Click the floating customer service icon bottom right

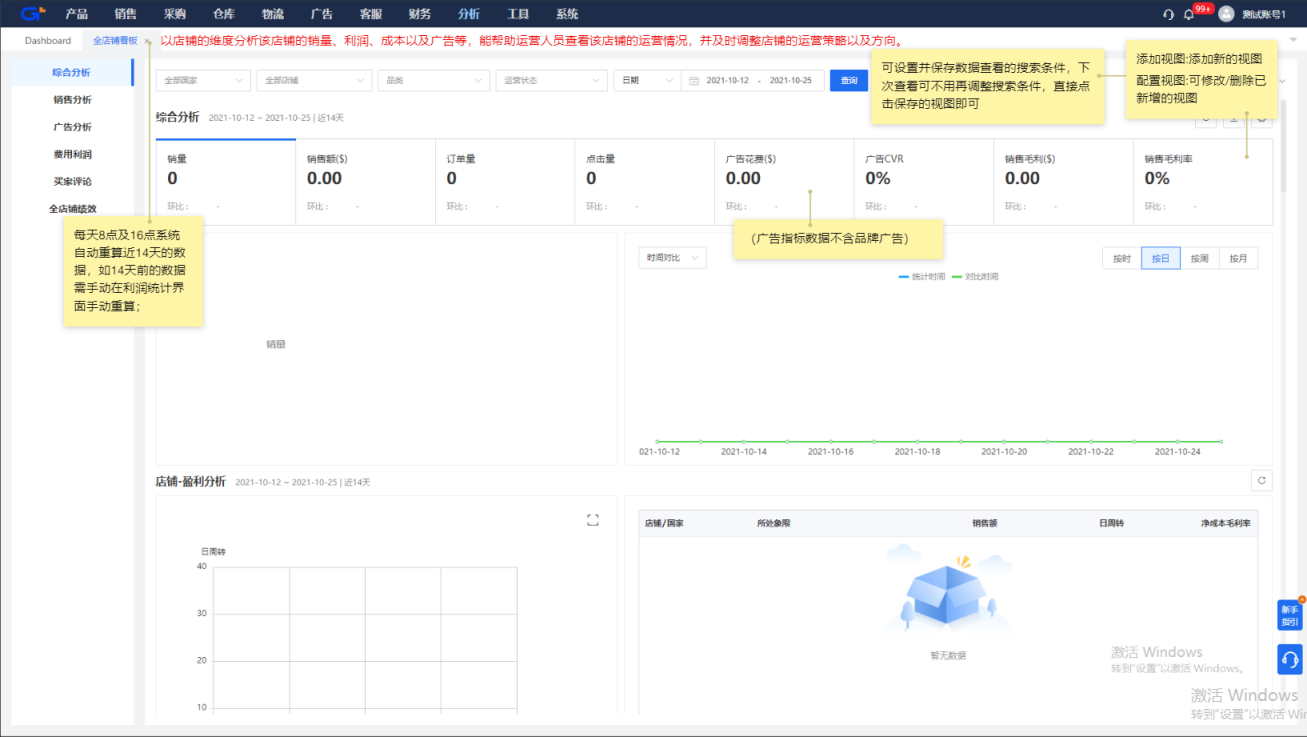[x=1290, y=659]
